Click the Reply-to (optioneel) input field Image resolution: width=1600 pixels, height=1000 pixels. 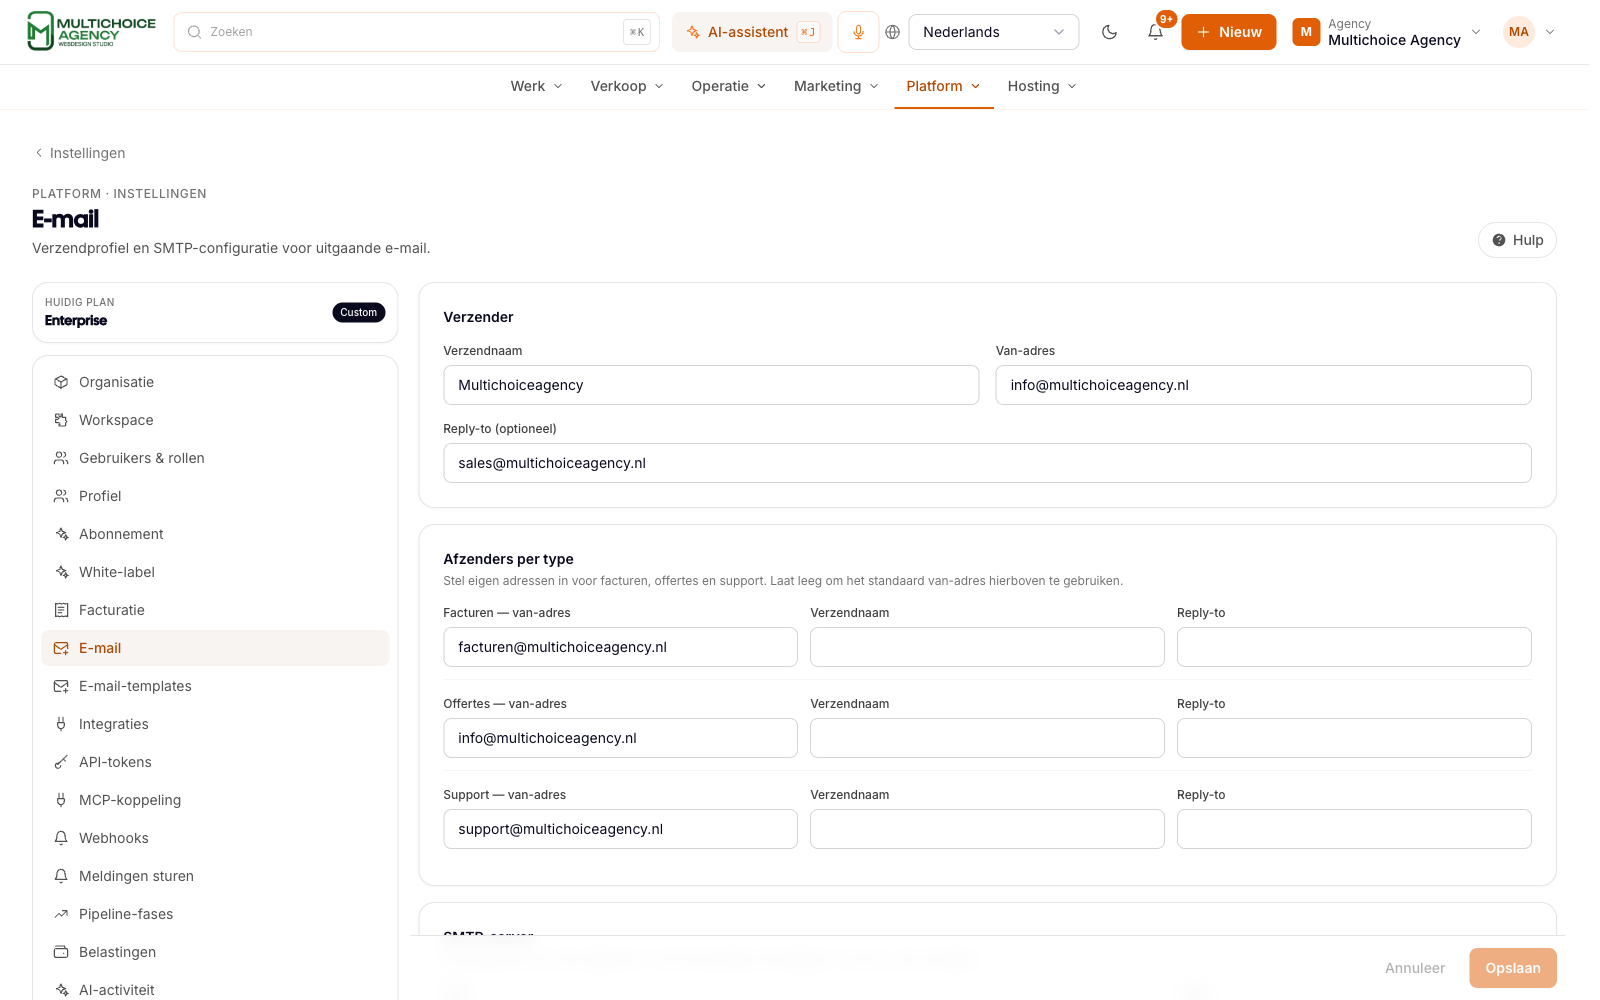coord(987,463)
